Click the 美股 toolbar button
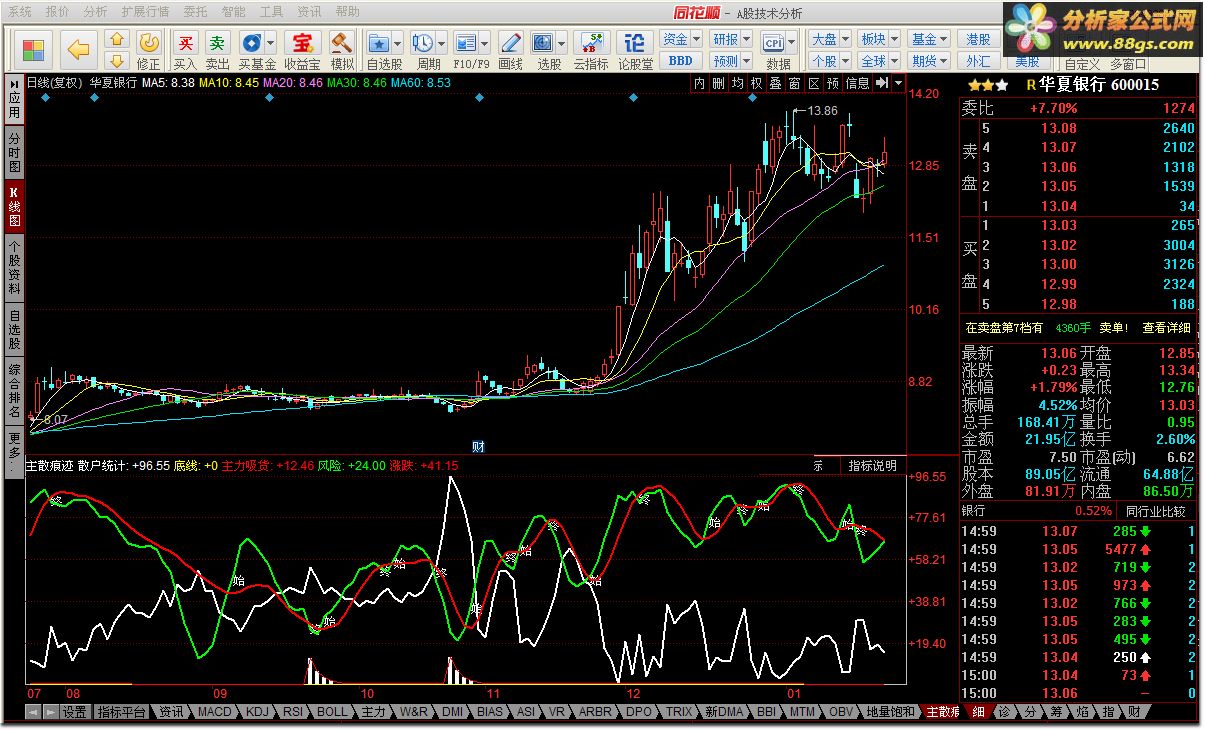This screenshot has width=1205, height=730. (x=1027, y=61)
